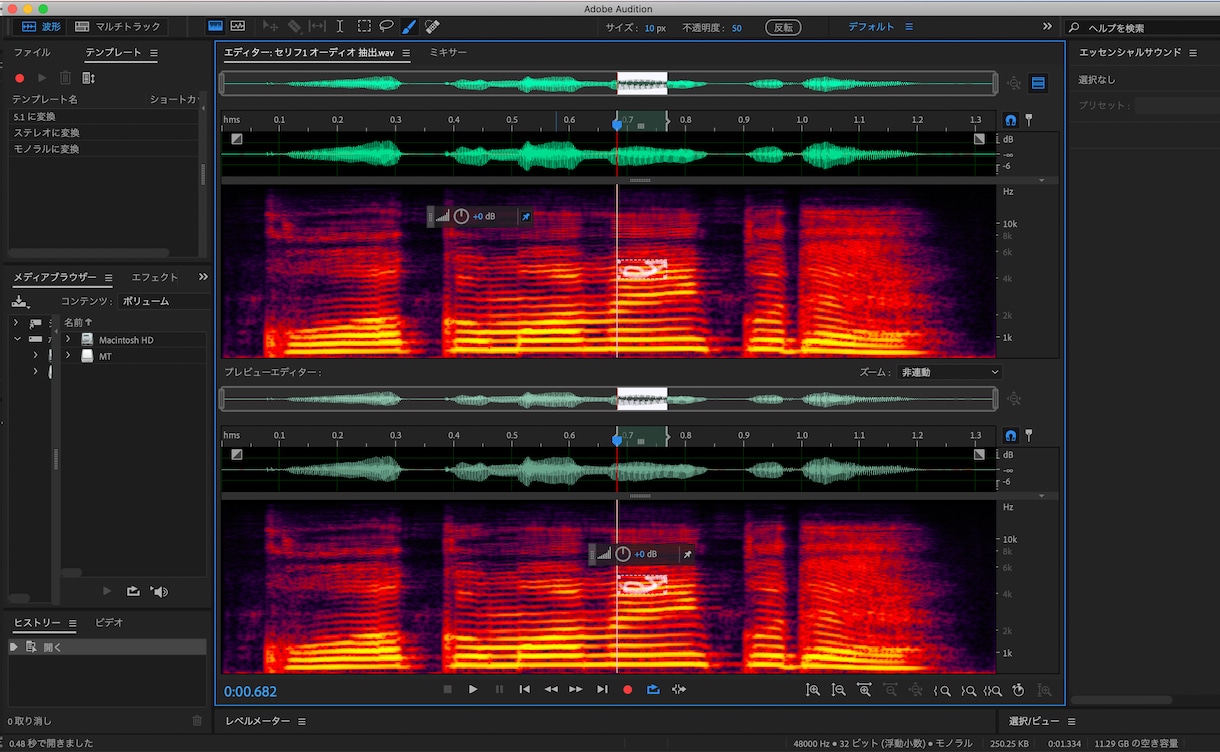
Task: Click the record button in the Templates panel
Action: (x=19, y=77)
